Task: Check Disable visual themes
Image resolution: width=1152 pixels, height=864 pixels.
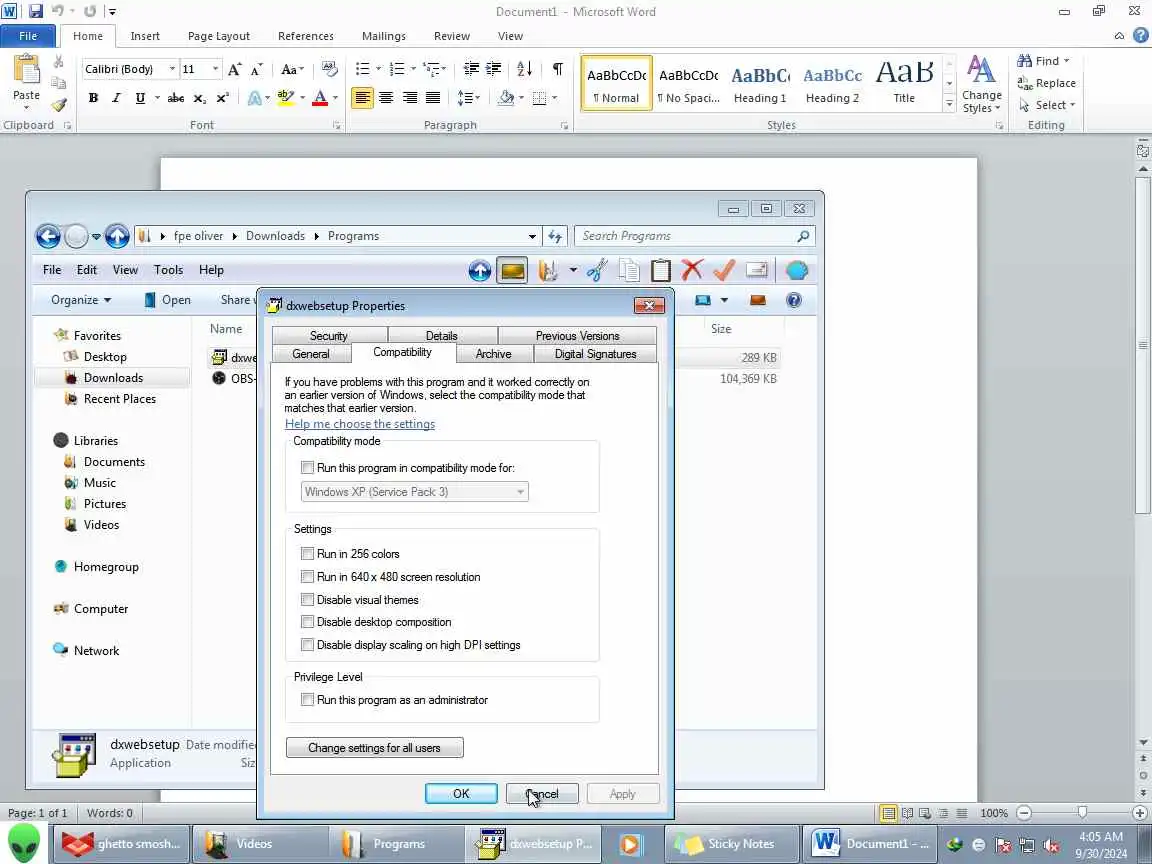Action: [x=307, y=600]
